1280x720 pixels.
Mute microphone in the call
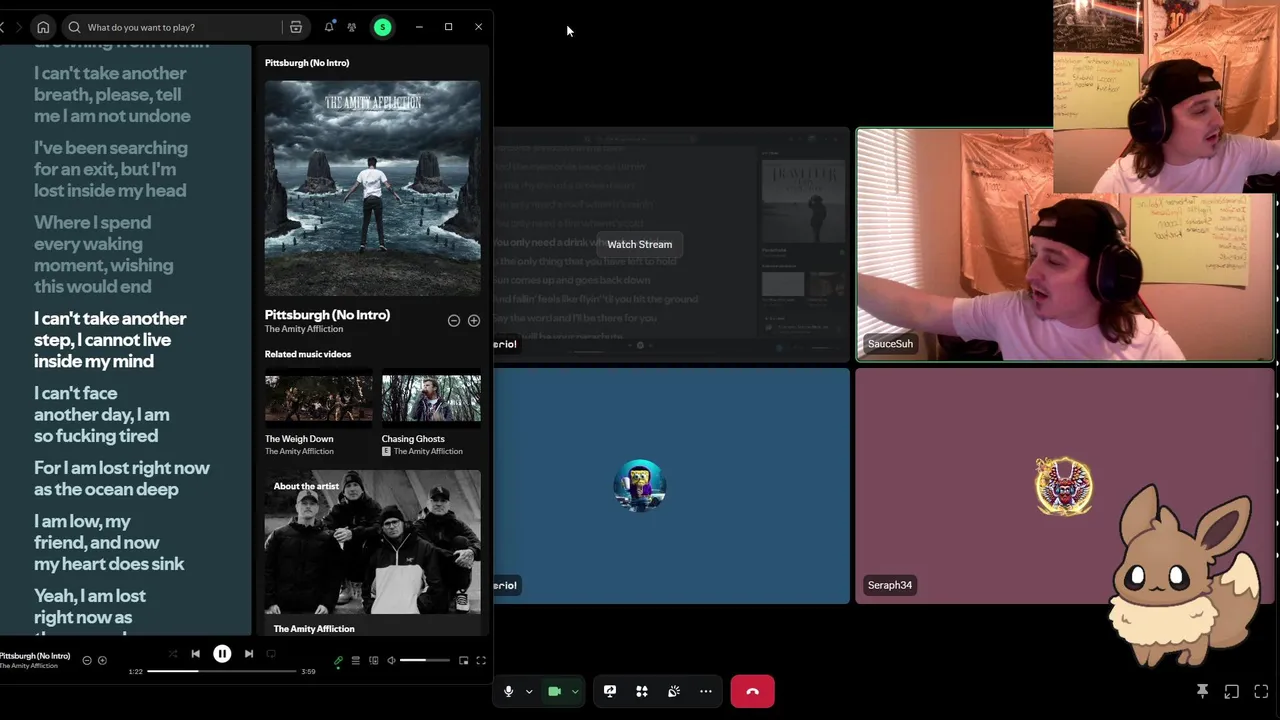pos(508,691)
